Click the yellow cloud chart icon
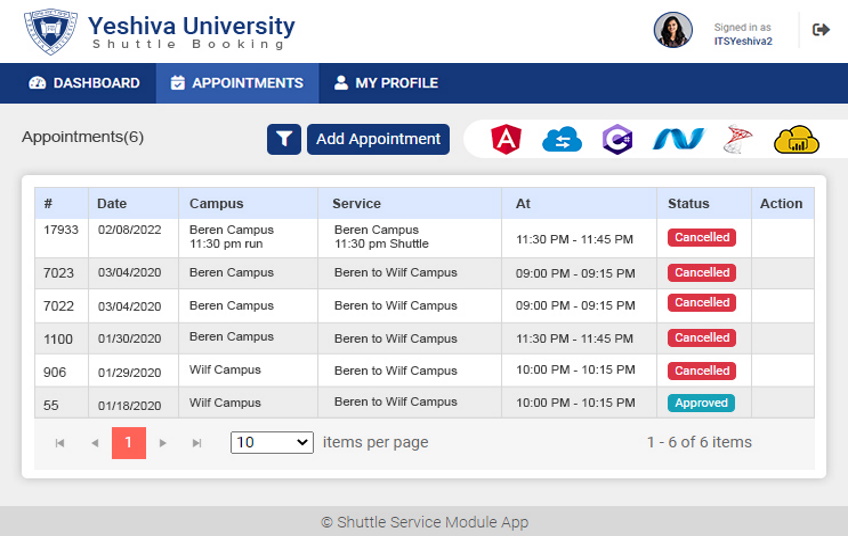Viewport: 848px width, 536px height. click(797, 140)
